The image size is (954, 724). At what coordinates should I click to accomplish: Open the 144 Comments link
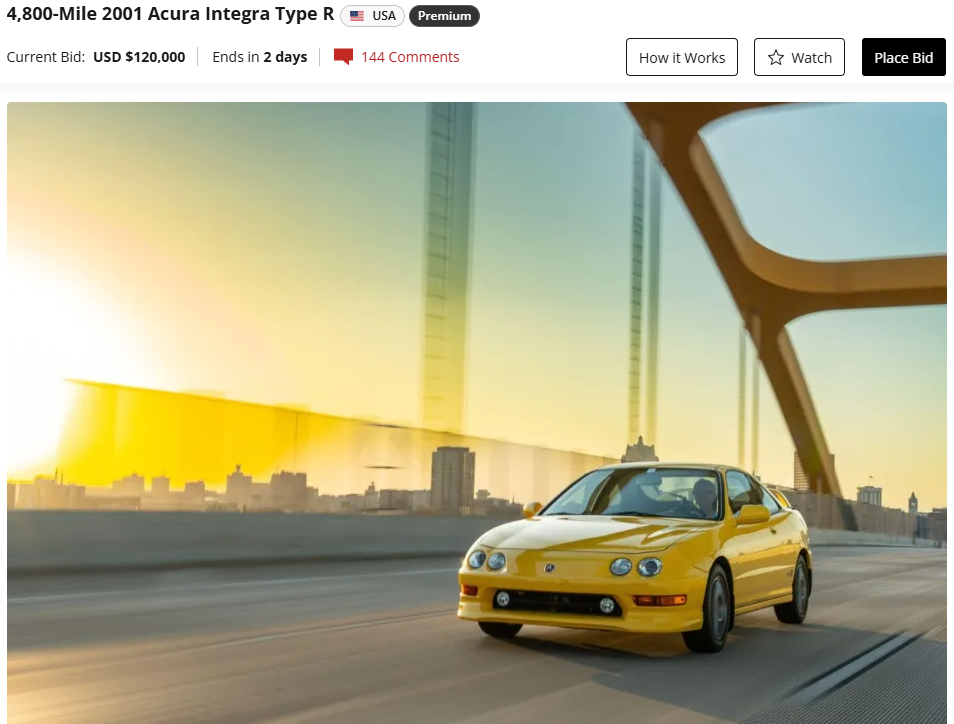pos(410,57)
